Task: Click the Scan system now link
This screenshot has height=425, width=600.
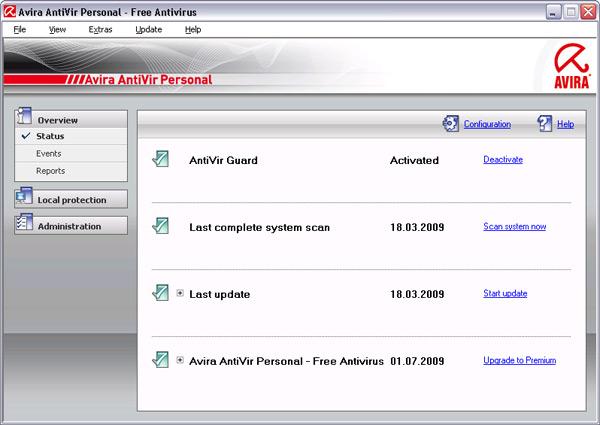Action: click(x=514, y=226)
